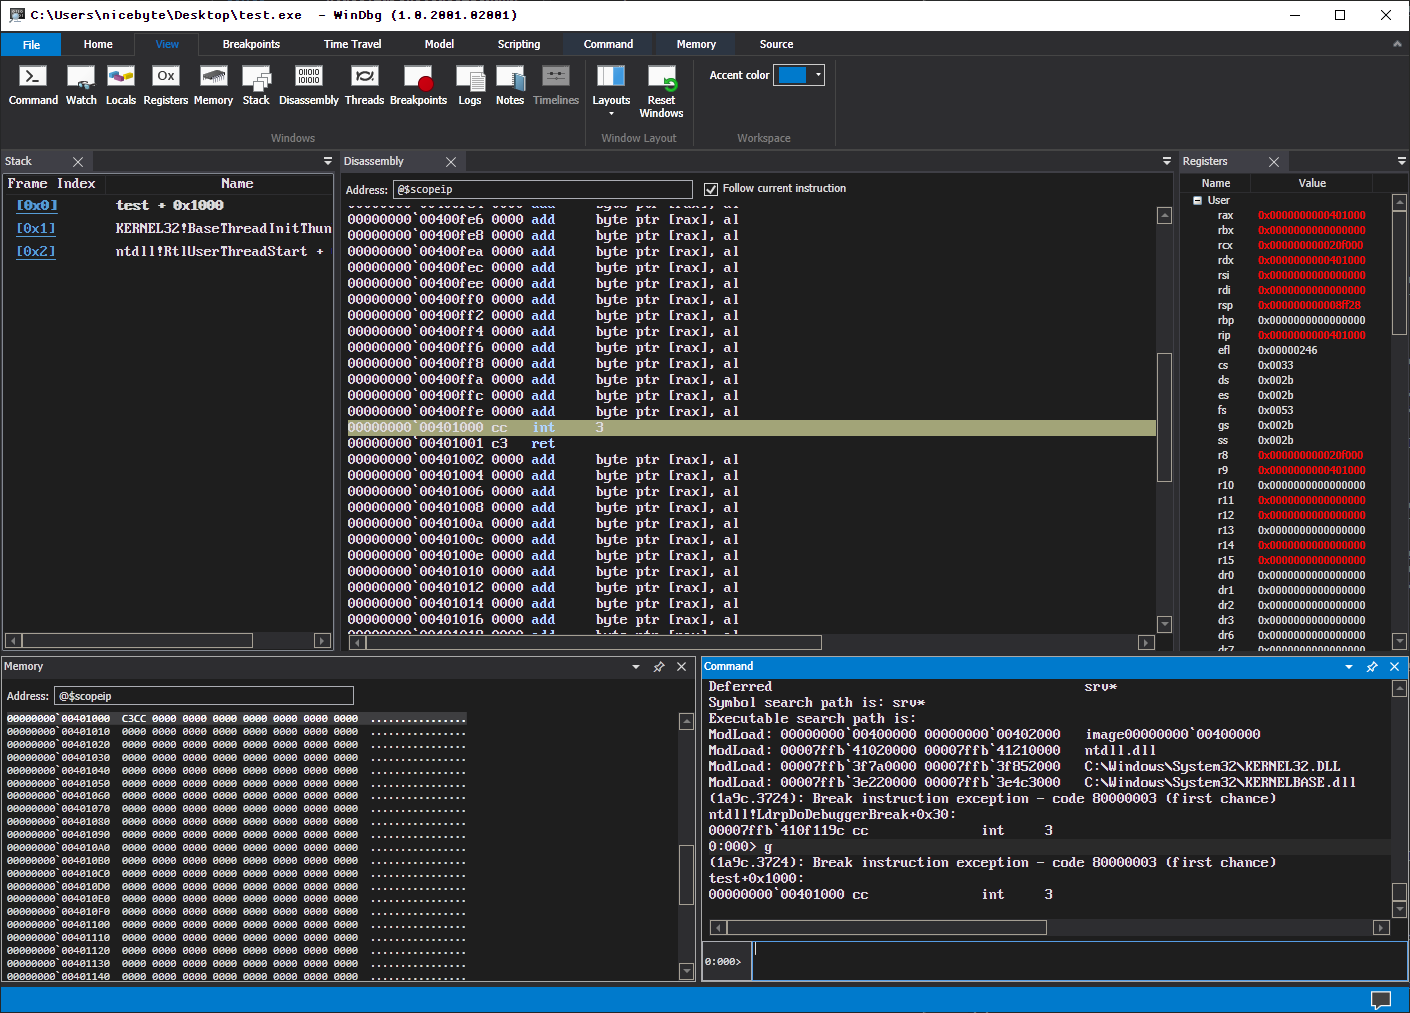The width and height of the screenshot is (1410, 1013).
Task: Open the Logs window icon
Action: coord(470,85)
